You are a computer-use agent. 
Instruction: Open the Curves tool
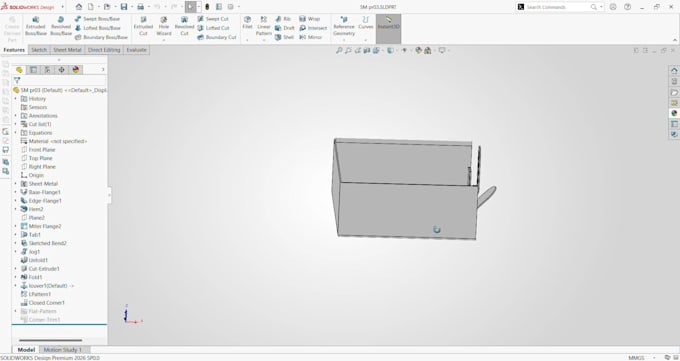pos(366,23)
